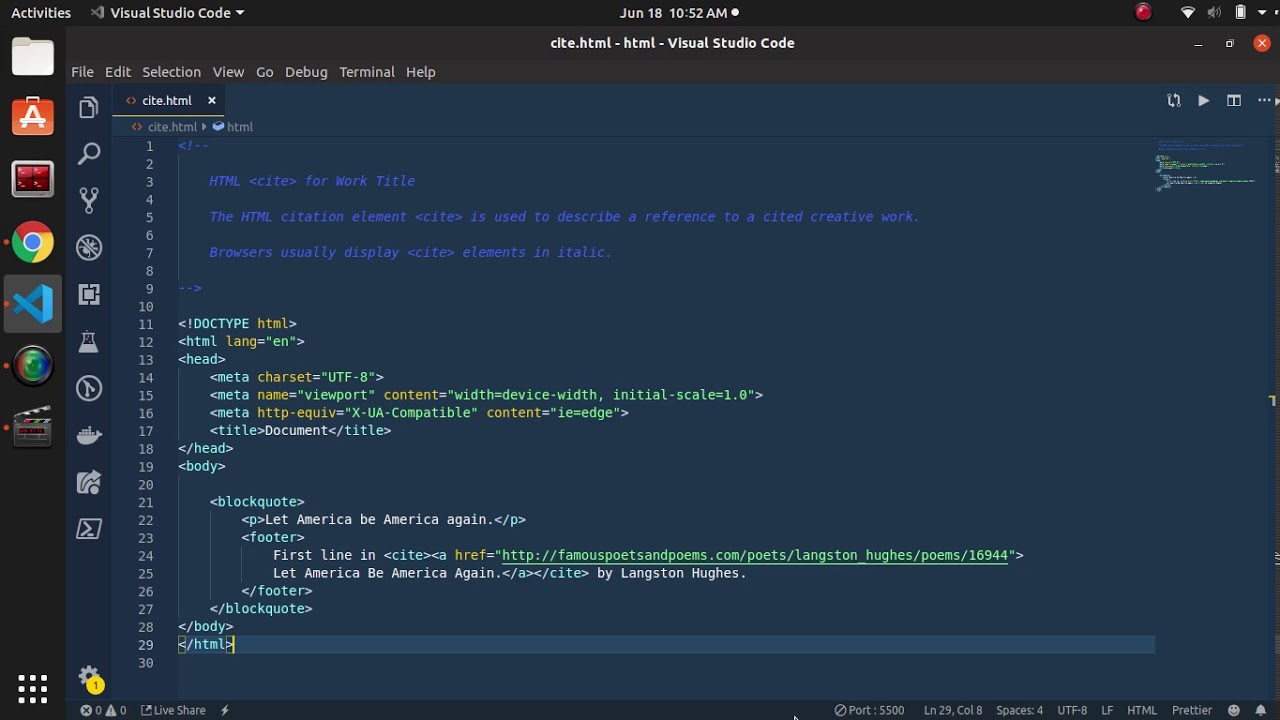
Task: Open the Debug view with crossed-out bug icon
Action: click(x=89, y=247)
